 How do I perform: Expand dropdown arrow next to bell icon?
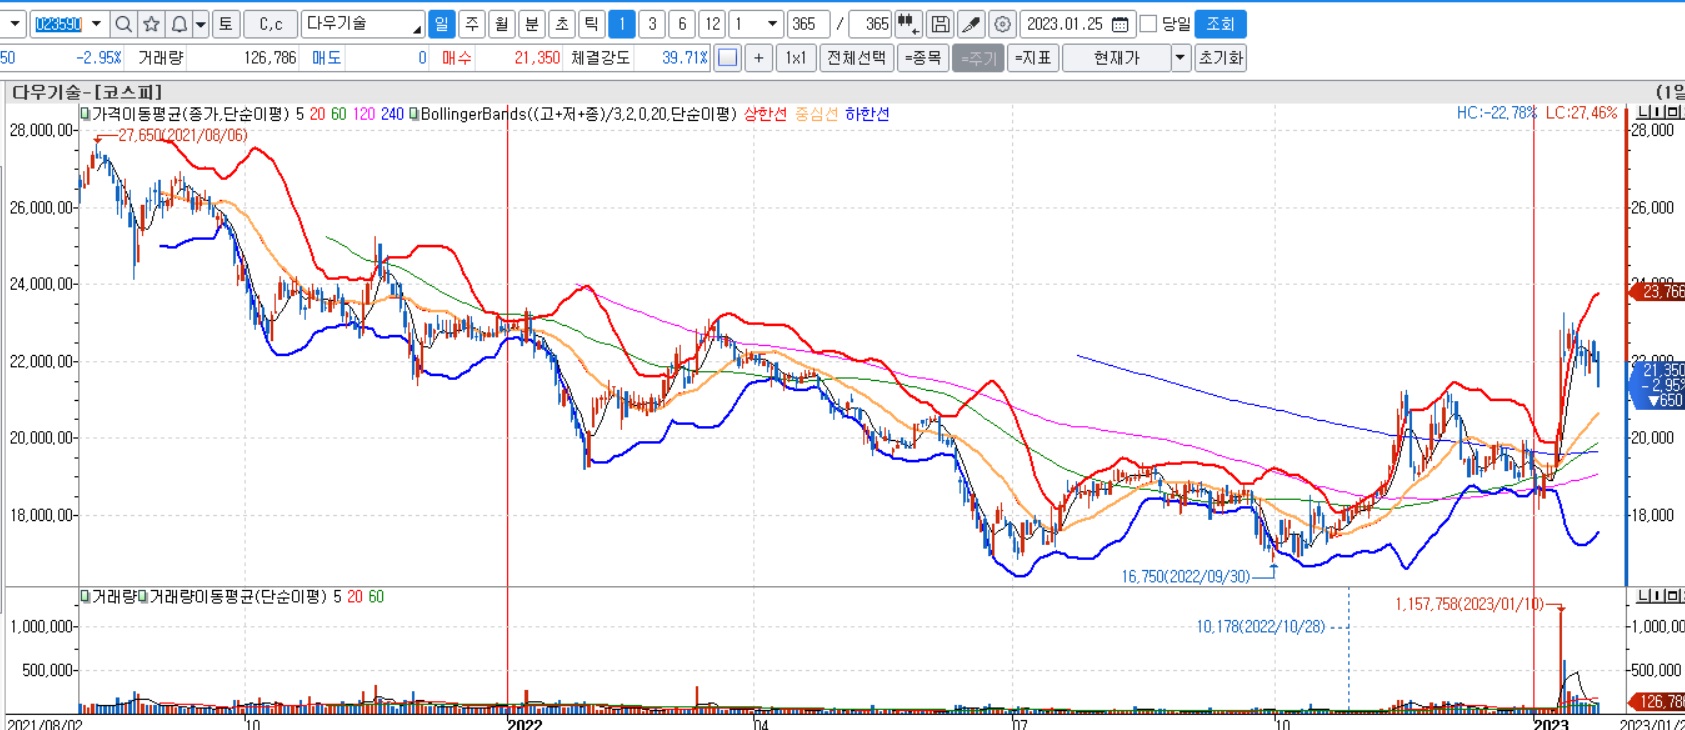(x=201, y=24)
